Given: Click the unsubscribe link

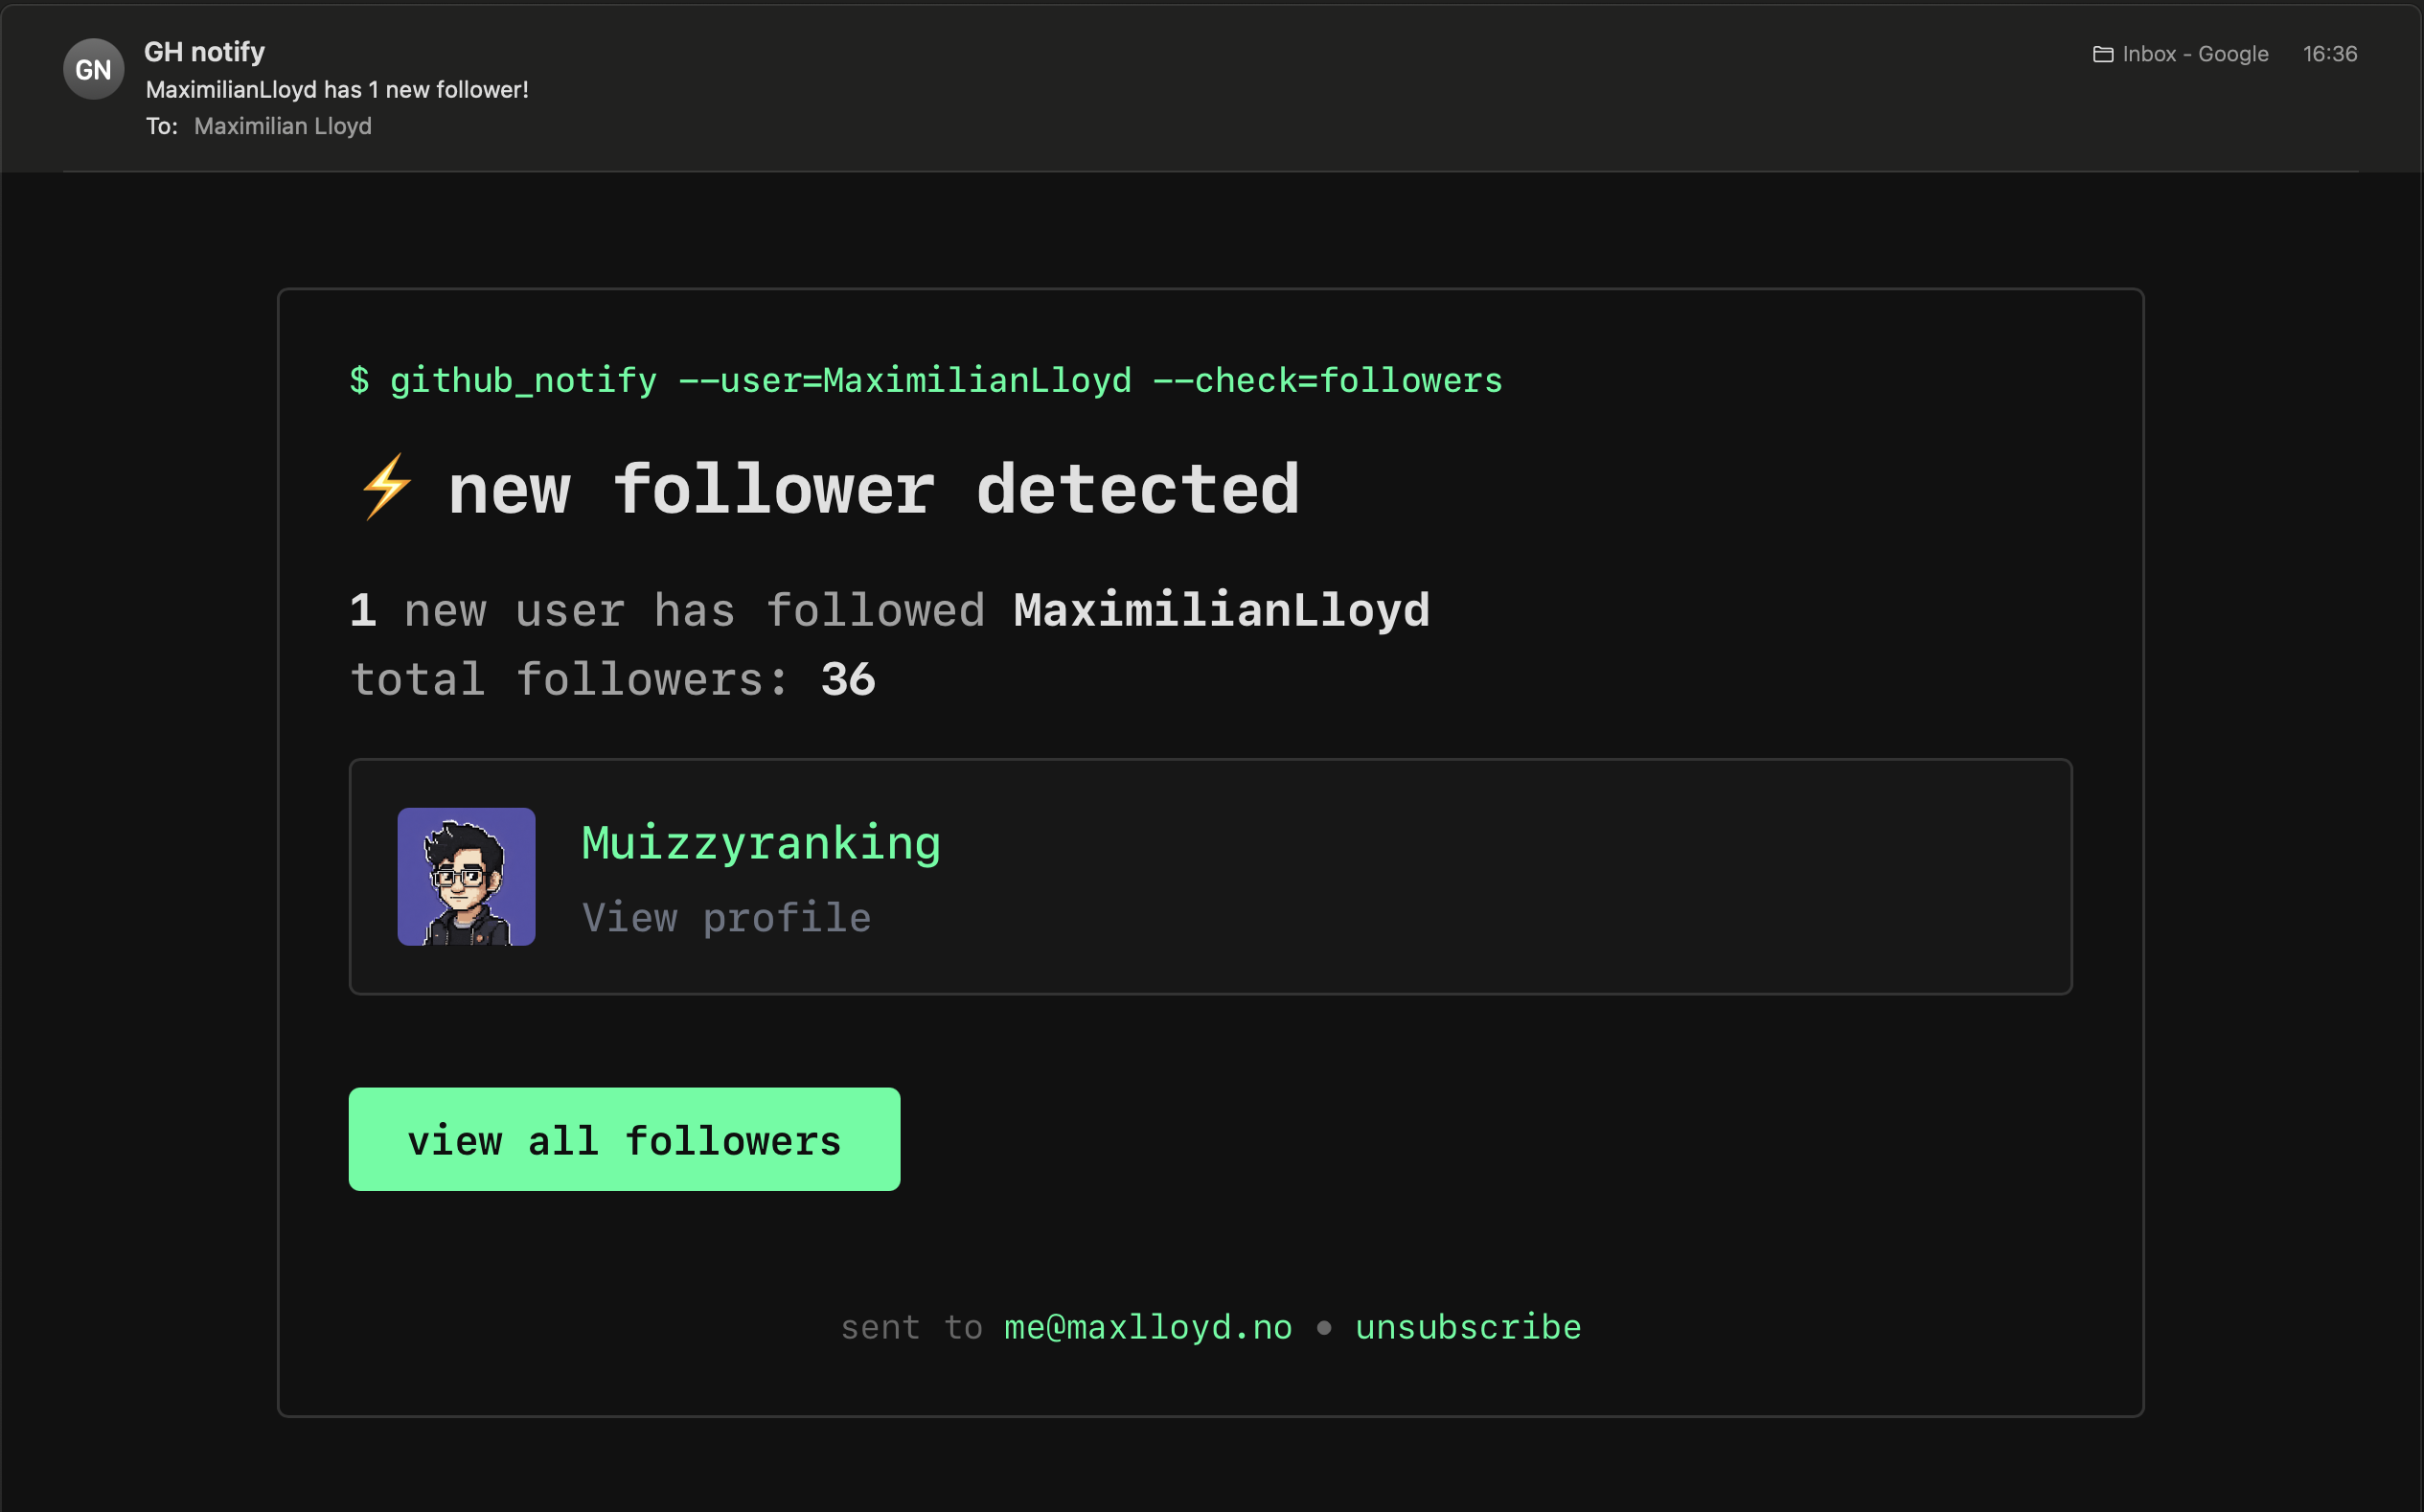Looking at the screenshot, I should pyautogui.click(x=1467, y=1327).
